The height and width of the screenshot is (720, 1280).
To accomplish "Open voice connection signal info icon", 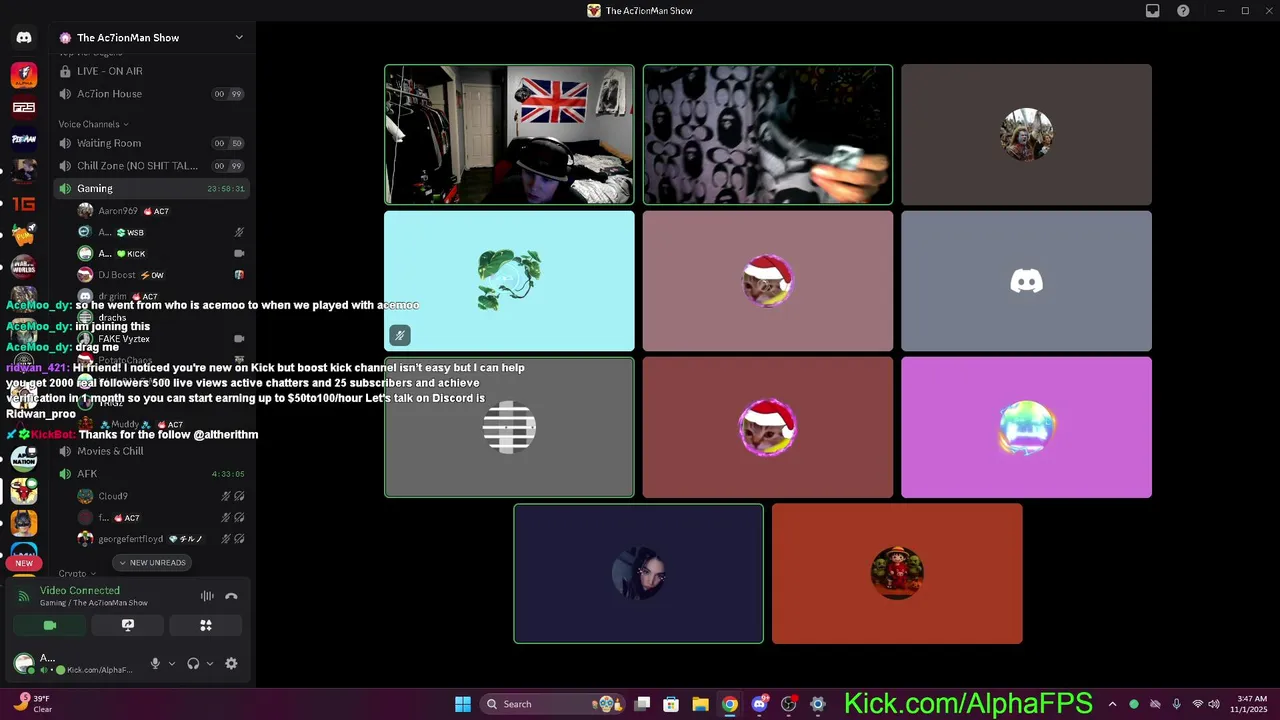I will (24, 596).
